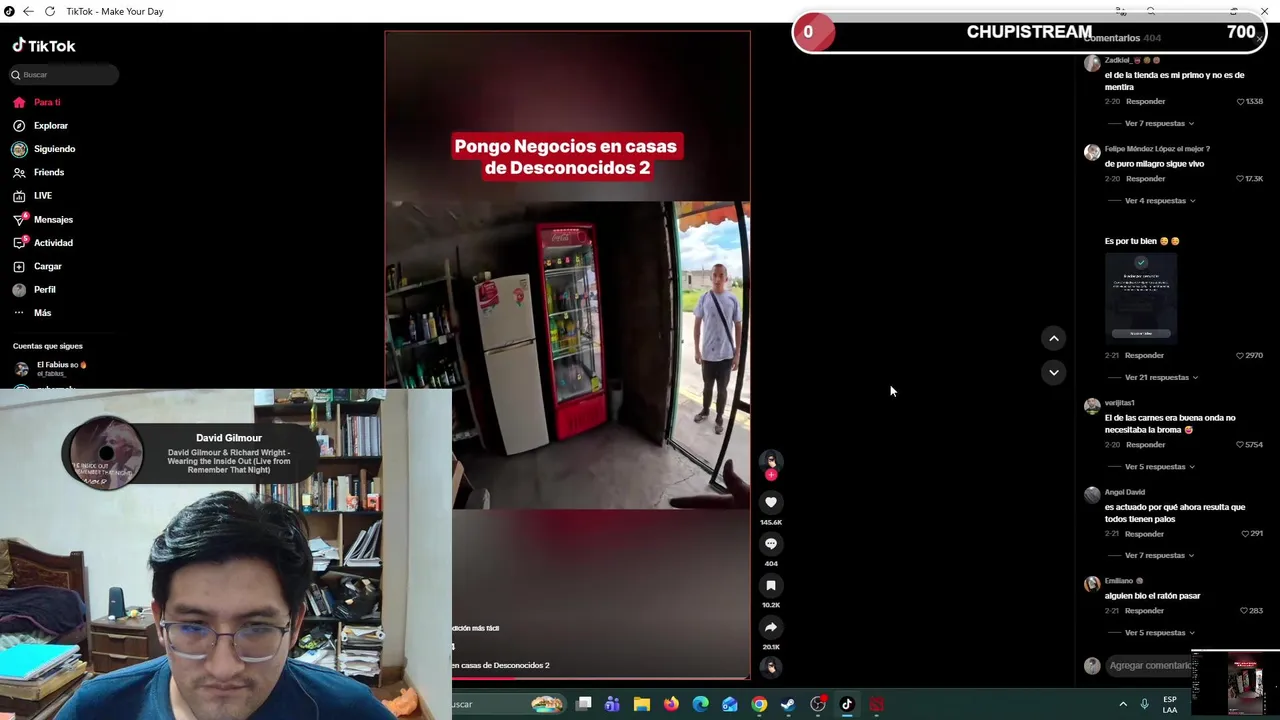The width and height of the screenshot is (1280, 720).
Task: Open Angel David's profile avatar
Action: (1092, 495)
